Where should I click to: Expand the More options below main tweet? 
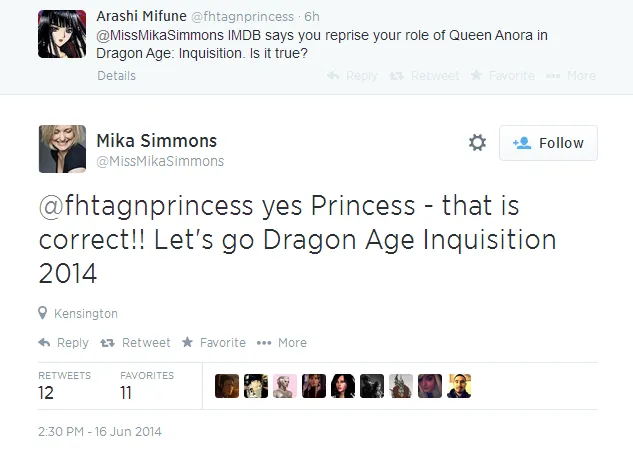[x=282, y=342]
